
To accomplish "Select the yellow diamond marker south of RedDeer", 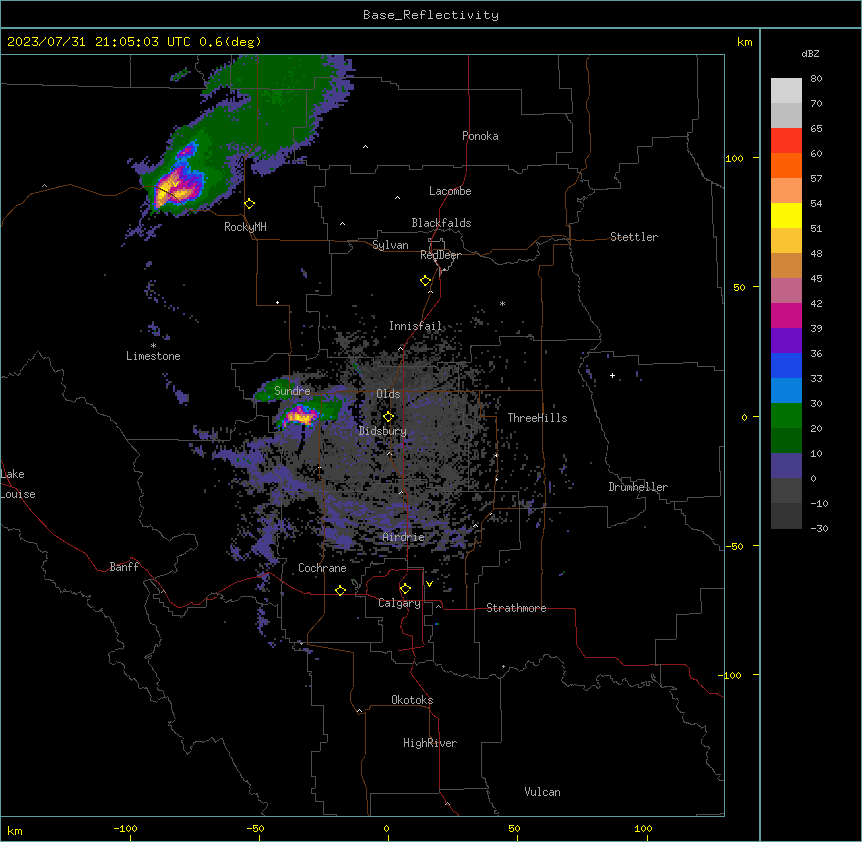I will [426, 281].
